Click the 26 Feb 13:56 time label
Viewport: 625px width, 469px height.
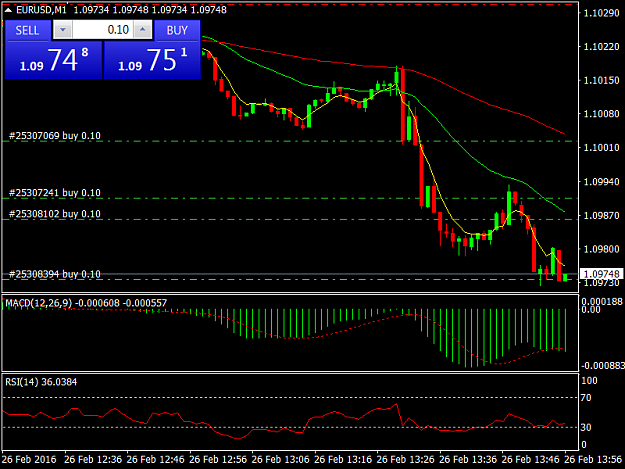pyautogui.click(x=593, y=459)
